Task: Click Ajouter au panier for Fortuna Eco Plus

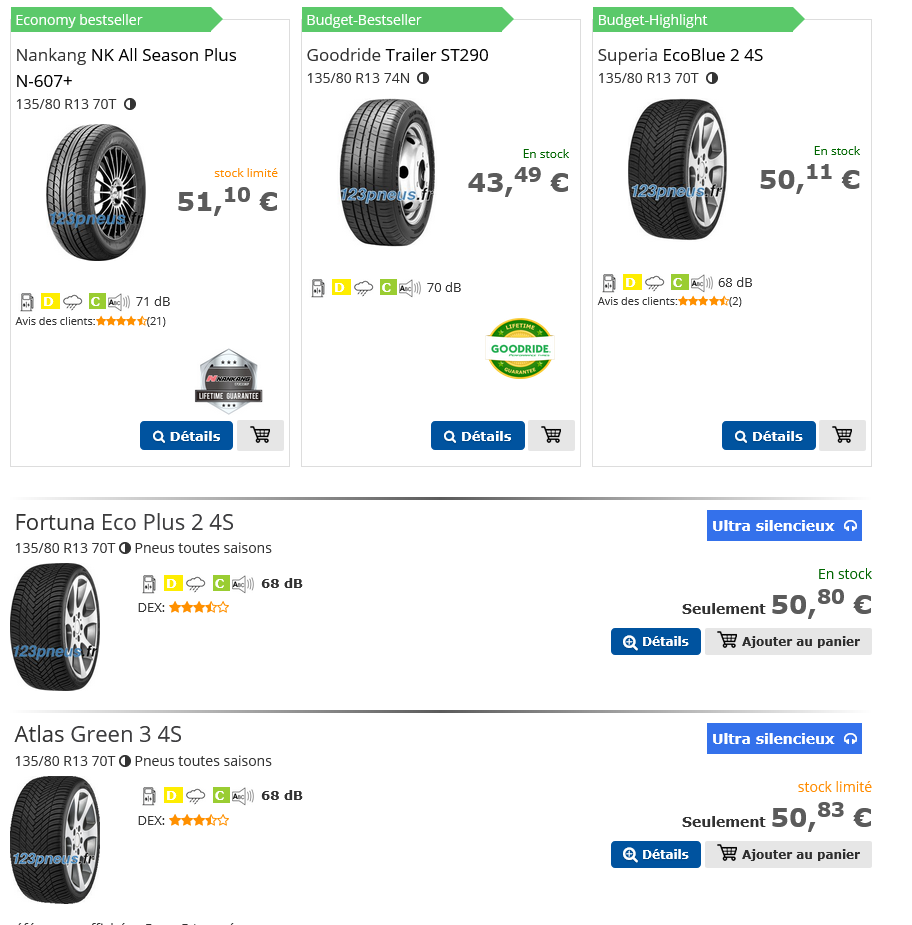Action: [x=788, y=642]
